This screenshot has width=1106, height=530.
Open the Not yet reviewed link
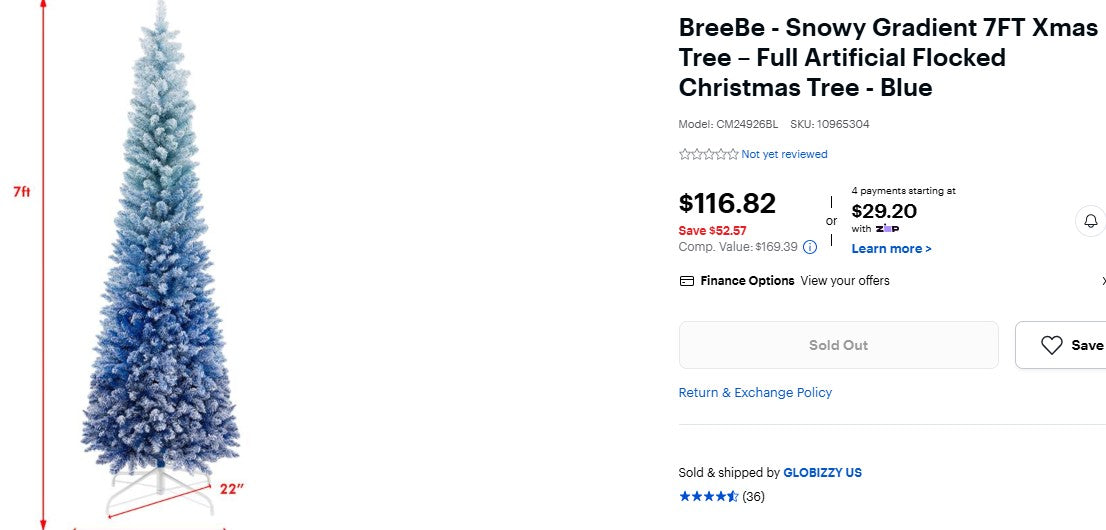pos(784,154)
